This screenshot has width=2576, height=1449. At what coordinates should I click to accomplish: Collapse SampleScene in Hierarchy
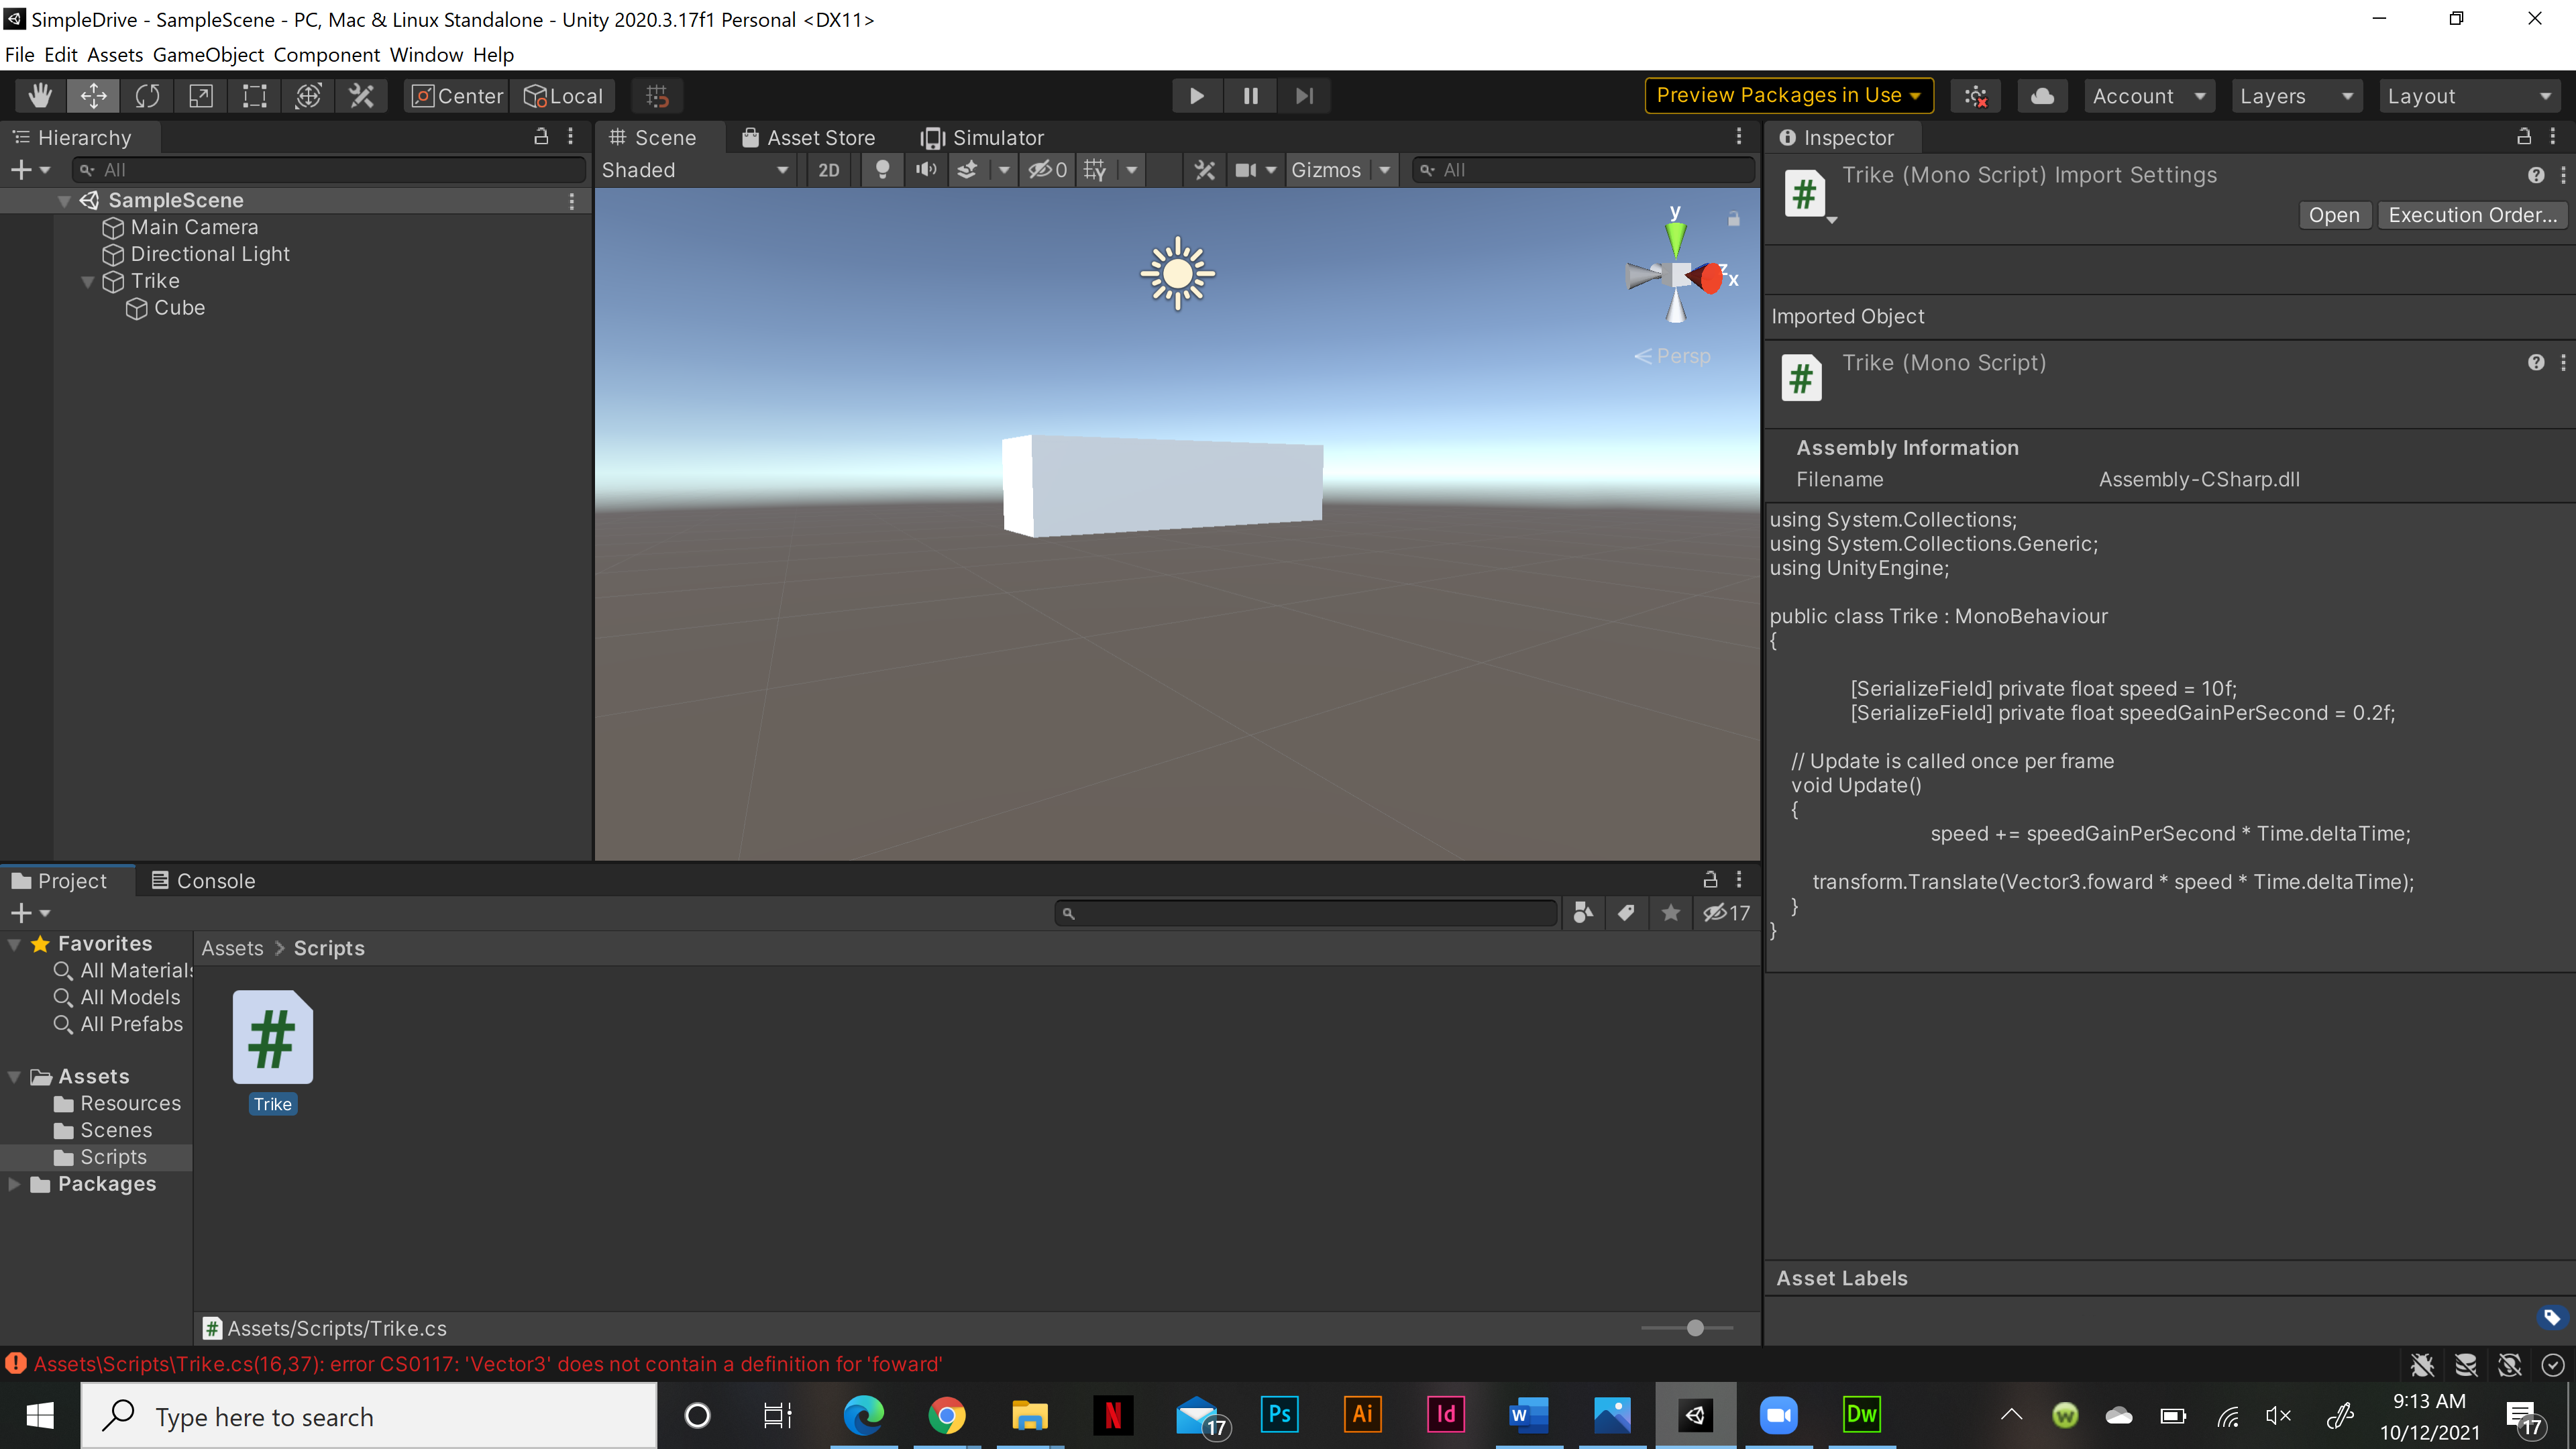coord(64,201)
